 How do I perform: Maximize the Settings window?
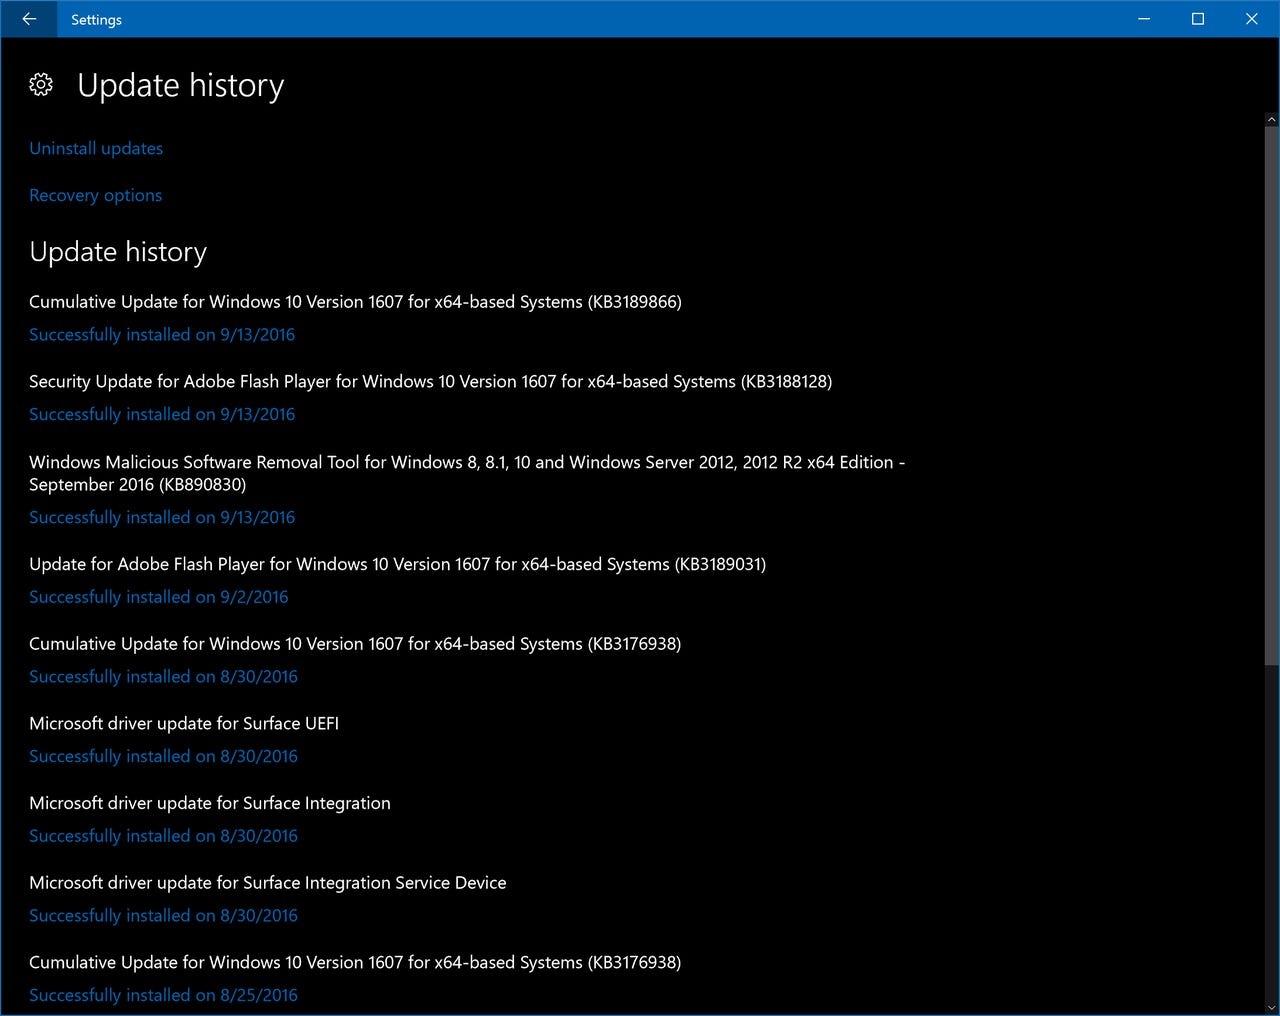pyautogui.click(x=1197, y=19)
